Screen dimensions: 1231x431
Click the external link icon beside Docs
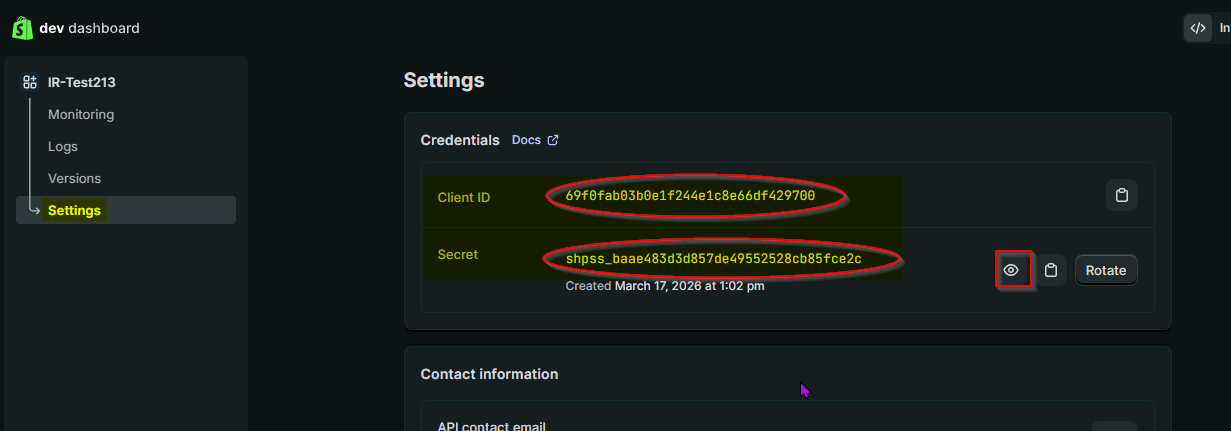click(x=553, y=140)
